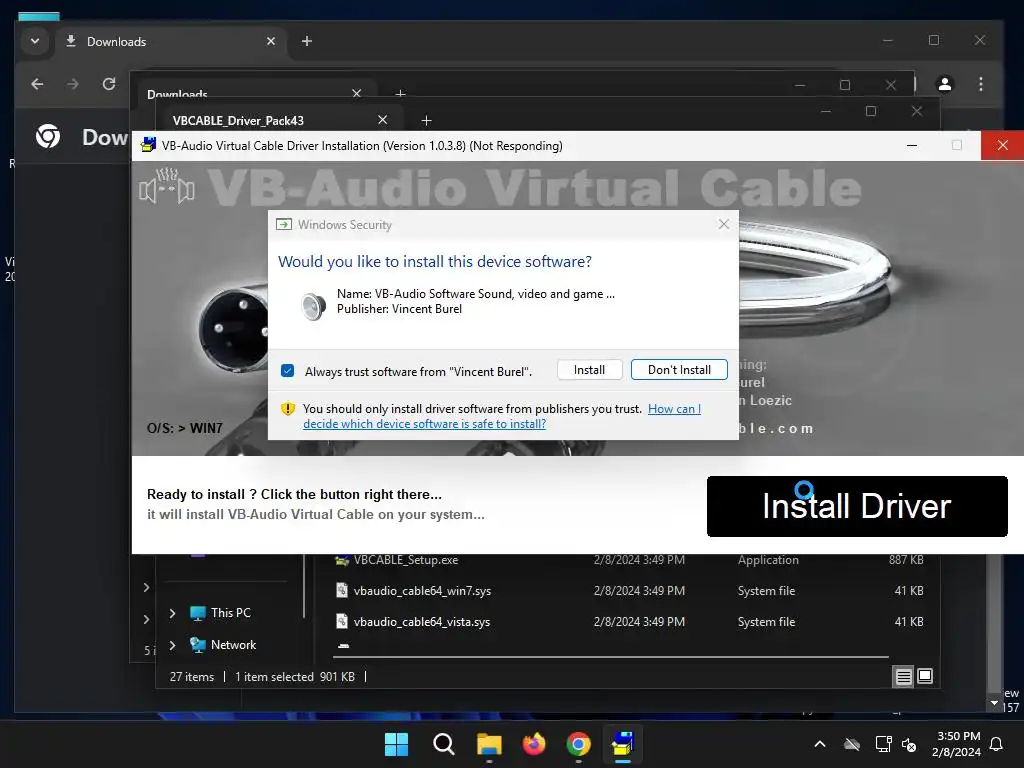The image size is (1024, 768).
Task: Open File Explorer from taskbar
Action: coord(489,744)
